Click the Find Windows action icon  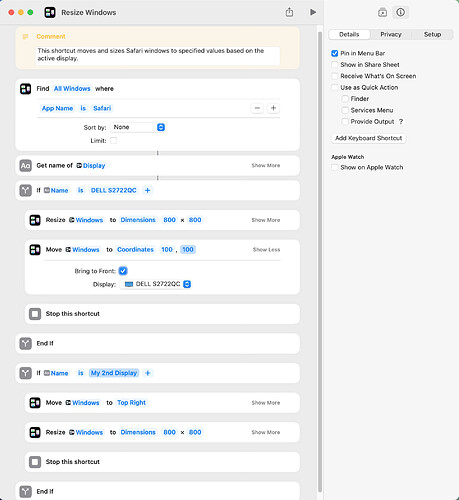pyautogui.click(x=26, y=89)
